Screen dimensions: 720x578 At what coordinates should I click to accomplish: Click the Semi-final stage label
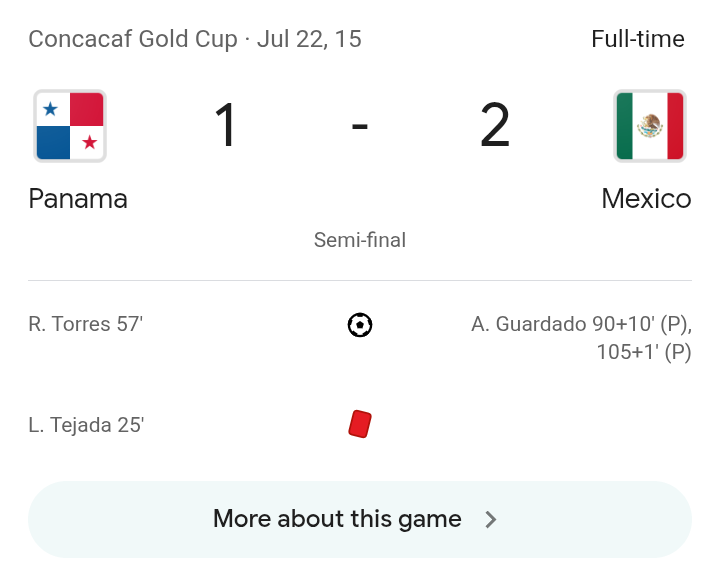point(360,240)
